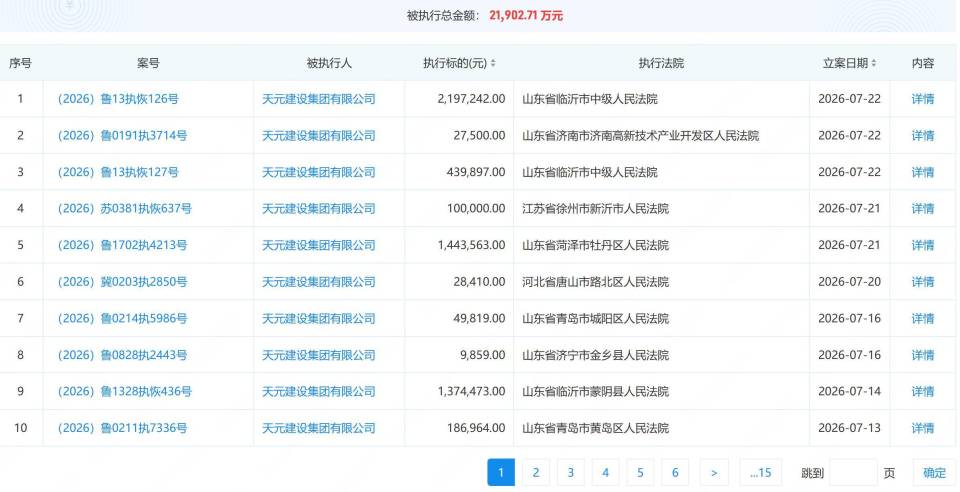Viewport: 960px width, 492px height.
Task: Click 天元建设集团有限公司 in row 7
Action: (x=318, y=318)
